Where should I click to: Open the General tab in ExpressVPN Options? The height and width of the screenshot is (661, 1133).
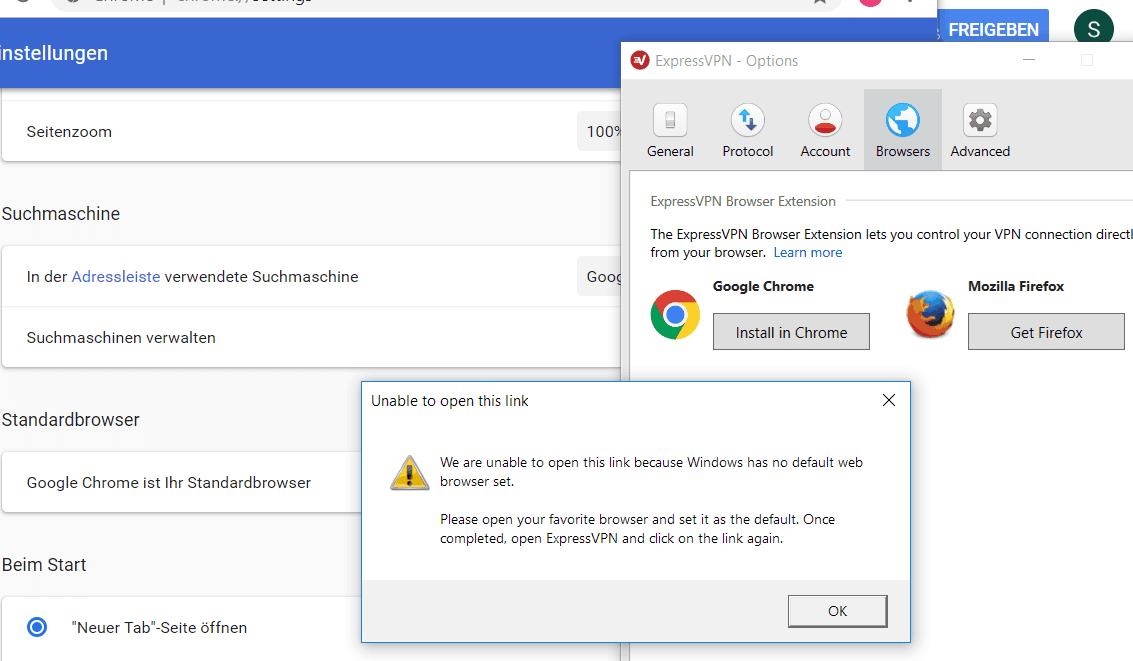[x=670, y=131]
